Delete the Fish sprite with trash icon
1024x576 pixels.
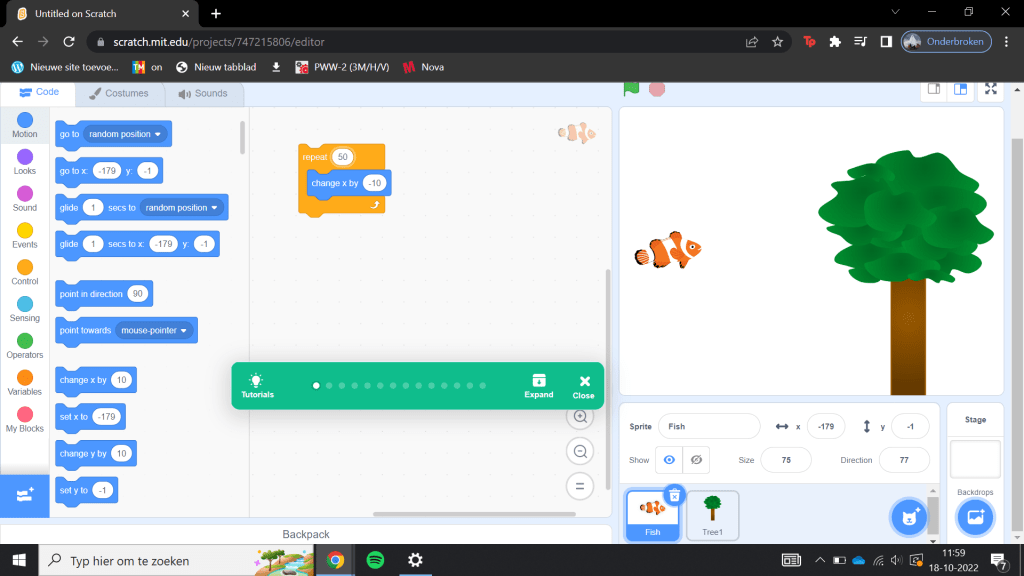pos(675,495)
